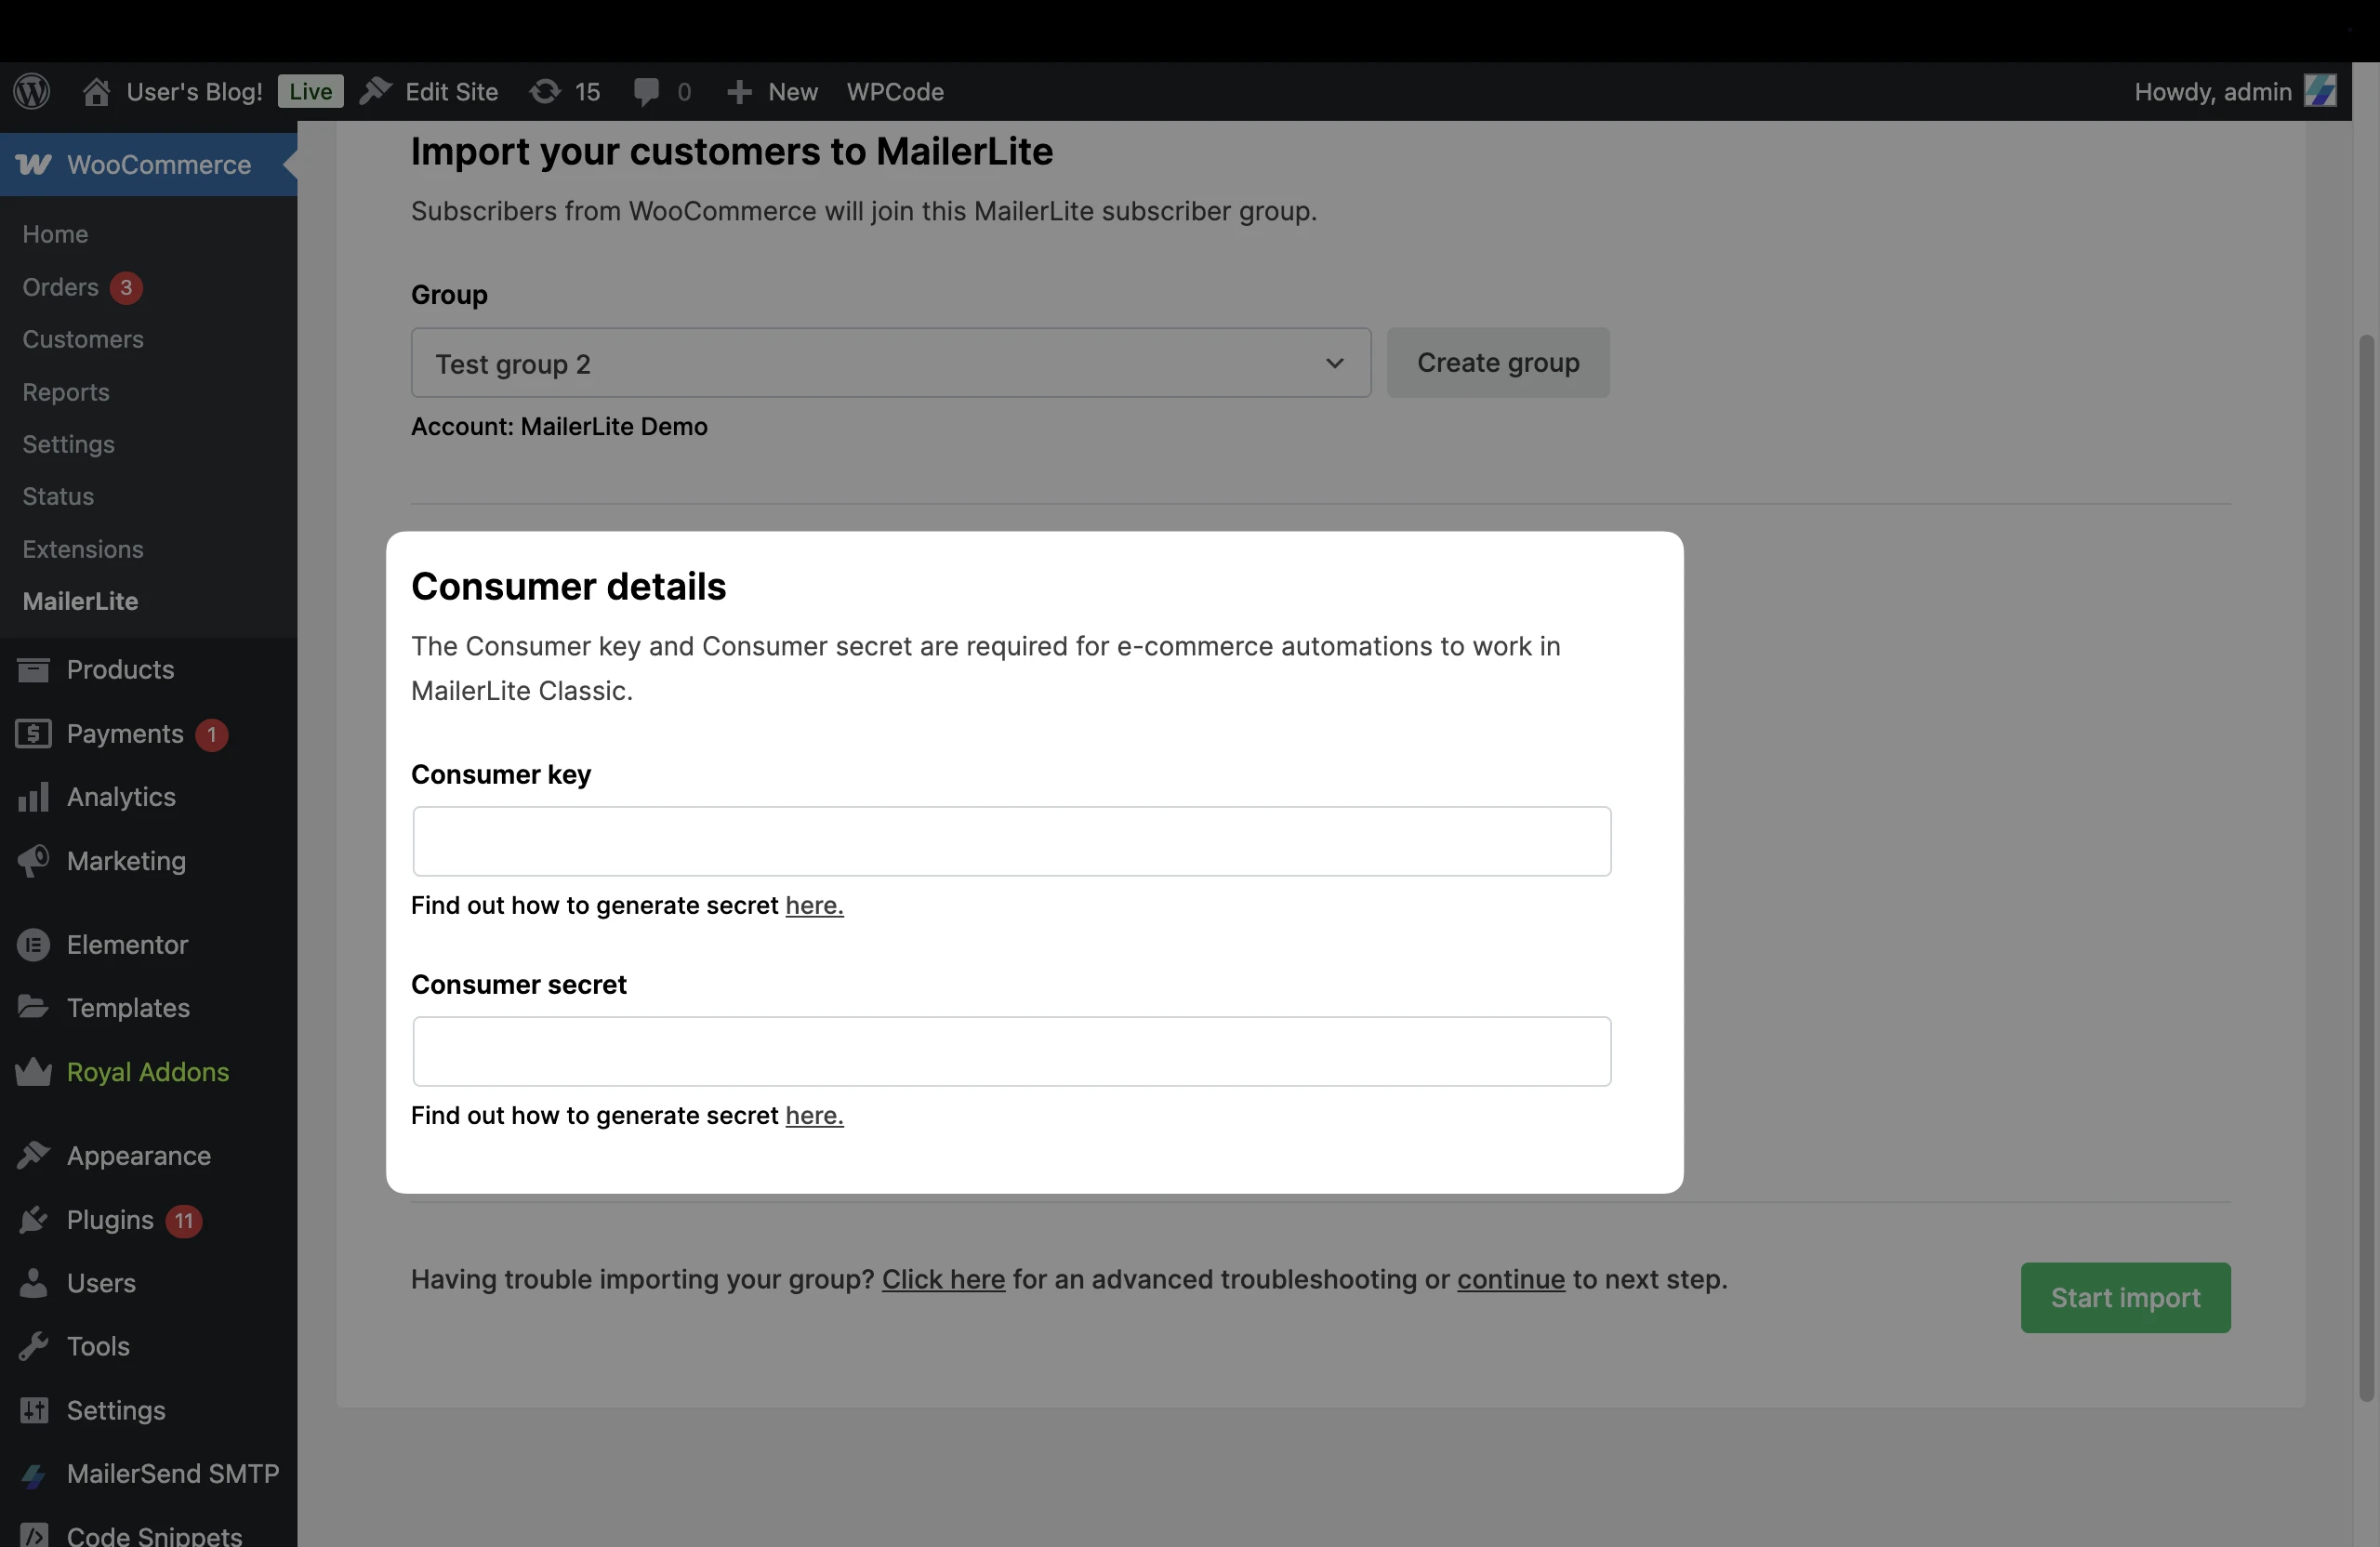Open the comments bubble icon

click(x=646, y=92)
